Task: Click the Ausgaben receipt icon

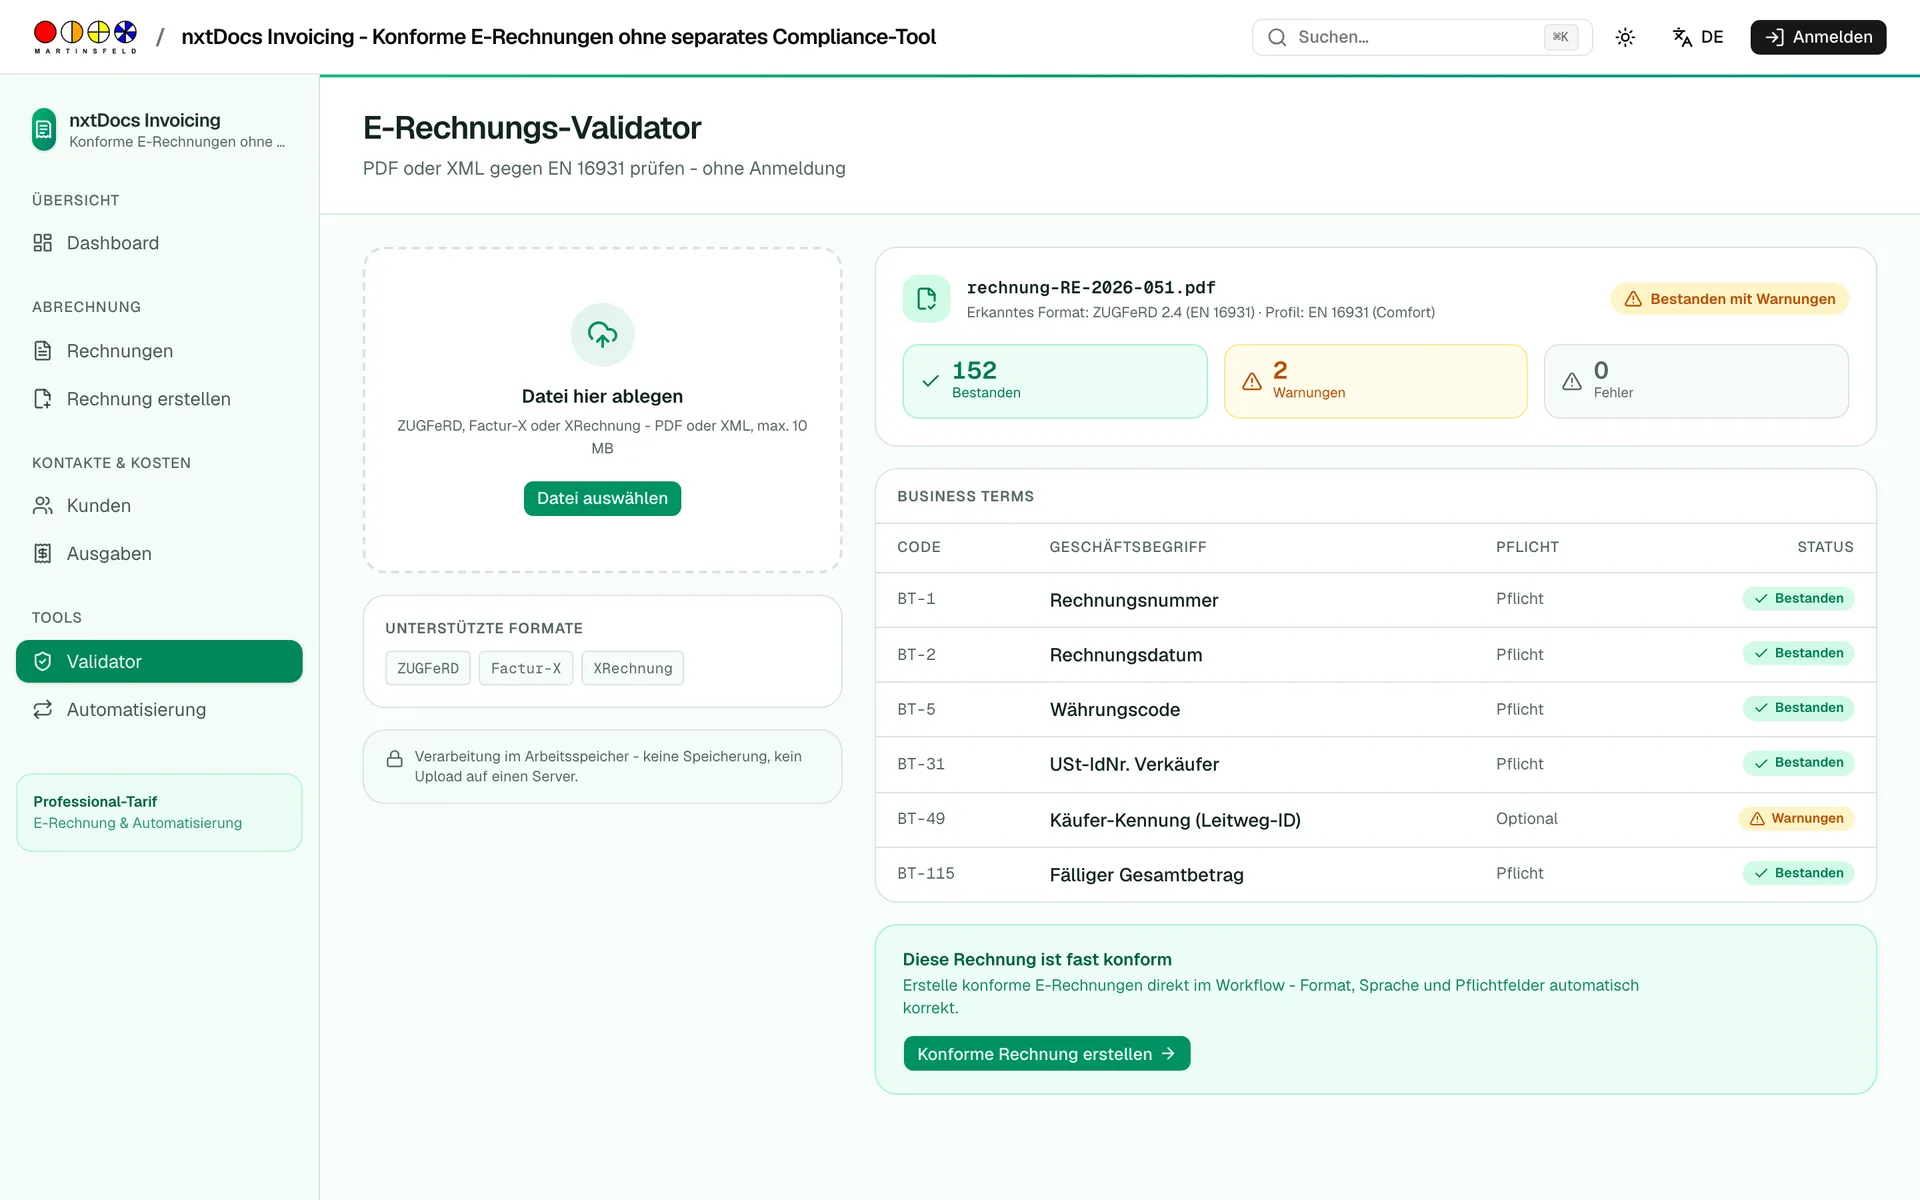Action: click(42, 554)
